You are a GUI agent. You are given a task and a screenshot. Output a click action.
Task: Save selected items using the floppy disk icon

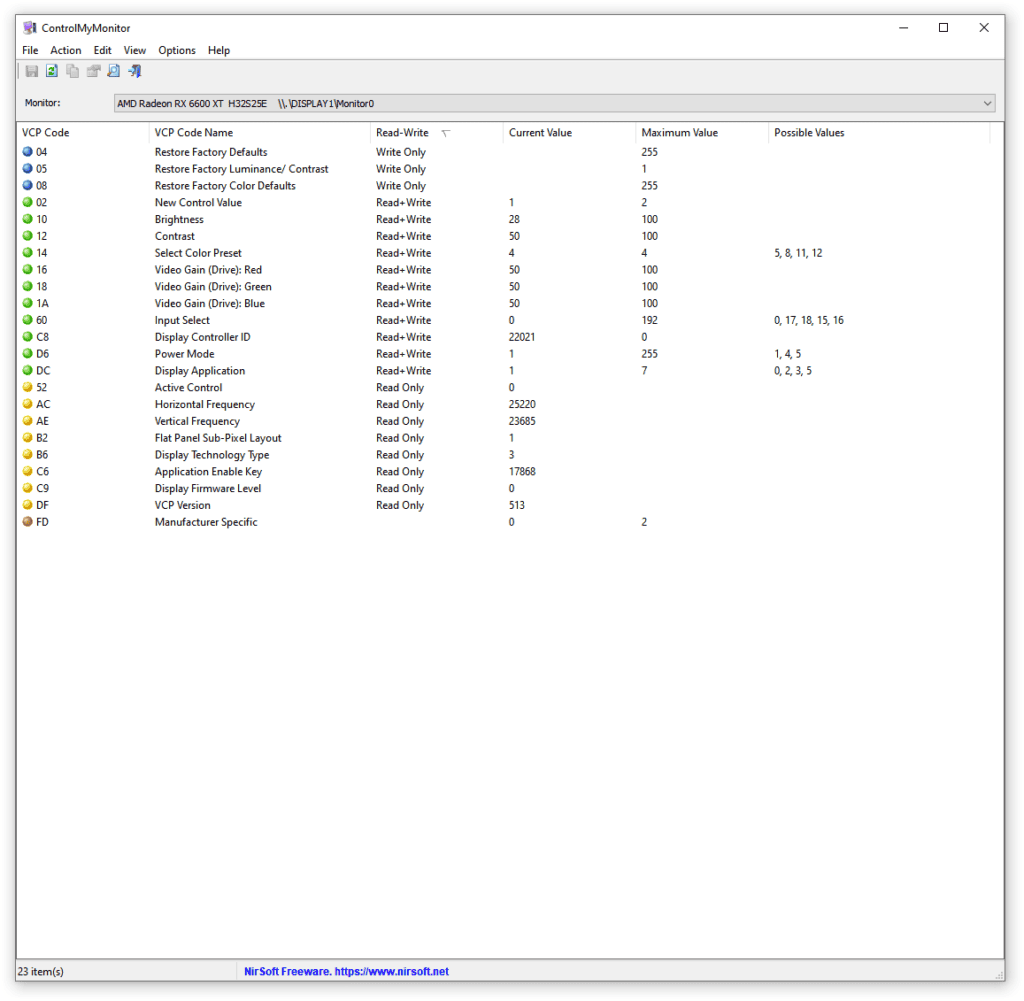tap(32, 71)
